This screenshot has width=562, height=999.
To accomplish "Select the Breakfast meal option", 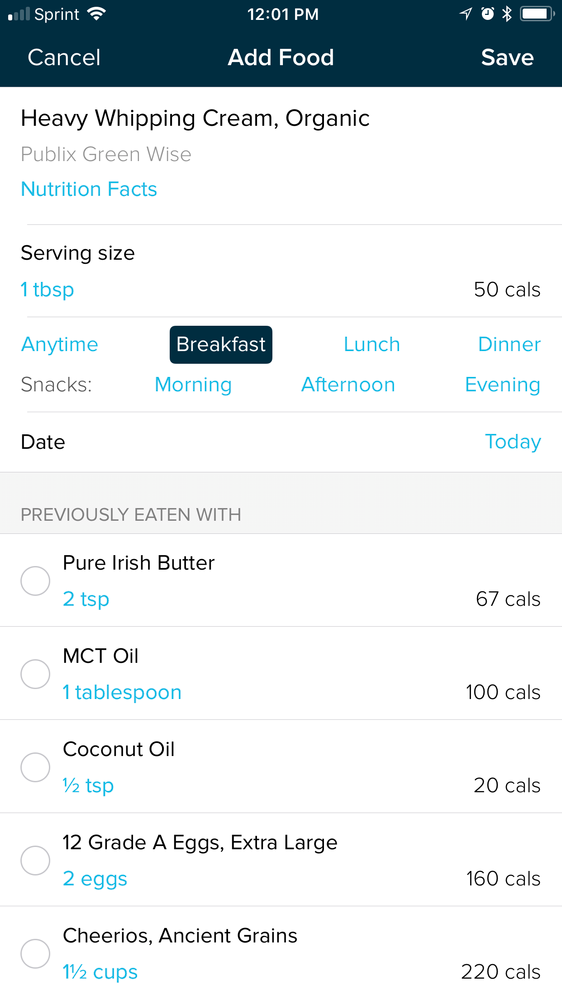I will [220, 345].
